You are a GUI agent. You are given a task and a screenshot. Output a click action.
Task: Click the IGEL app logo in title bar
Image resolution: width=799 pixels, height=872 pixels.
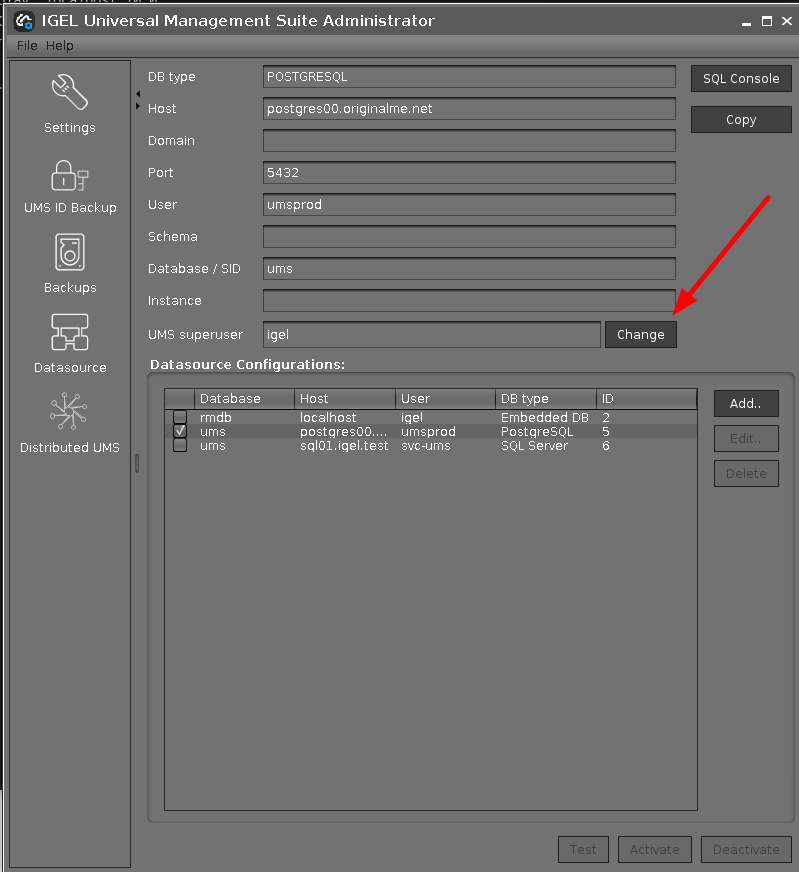[23, 21]
